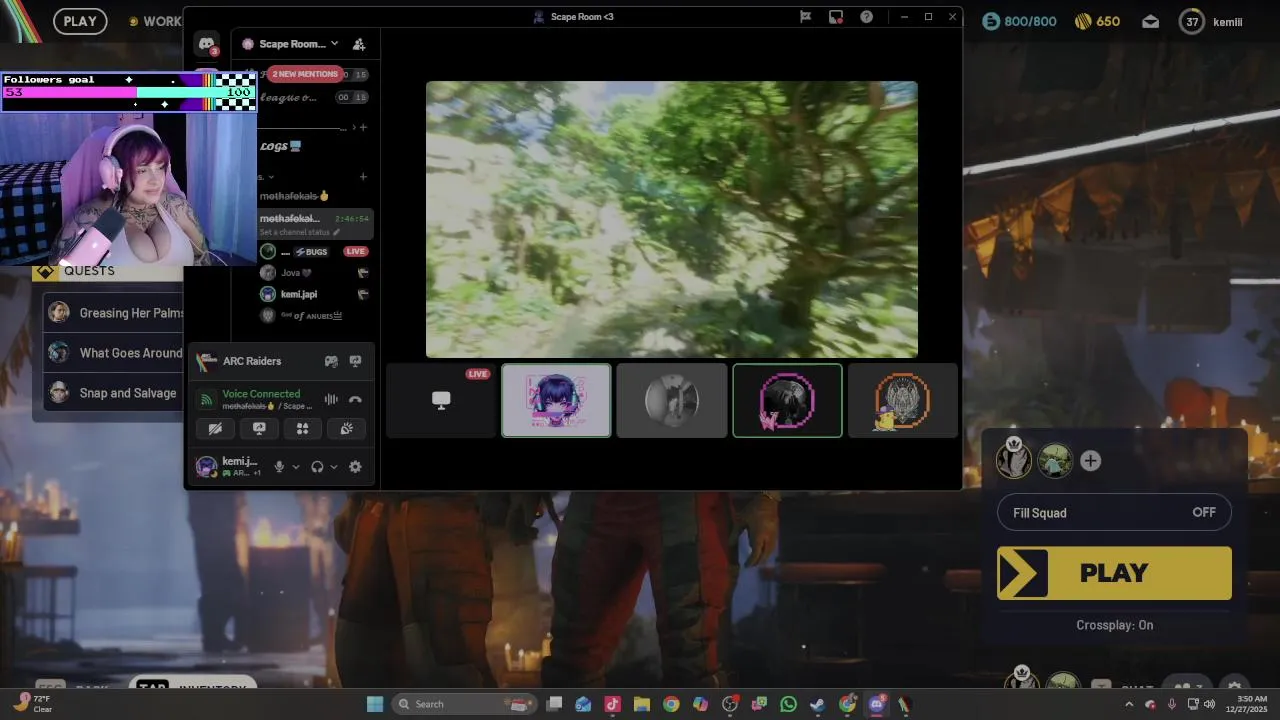Click the flag icon in the Discord title bar
Viewport: 1280px width, 720px height.
click(805, 16)
